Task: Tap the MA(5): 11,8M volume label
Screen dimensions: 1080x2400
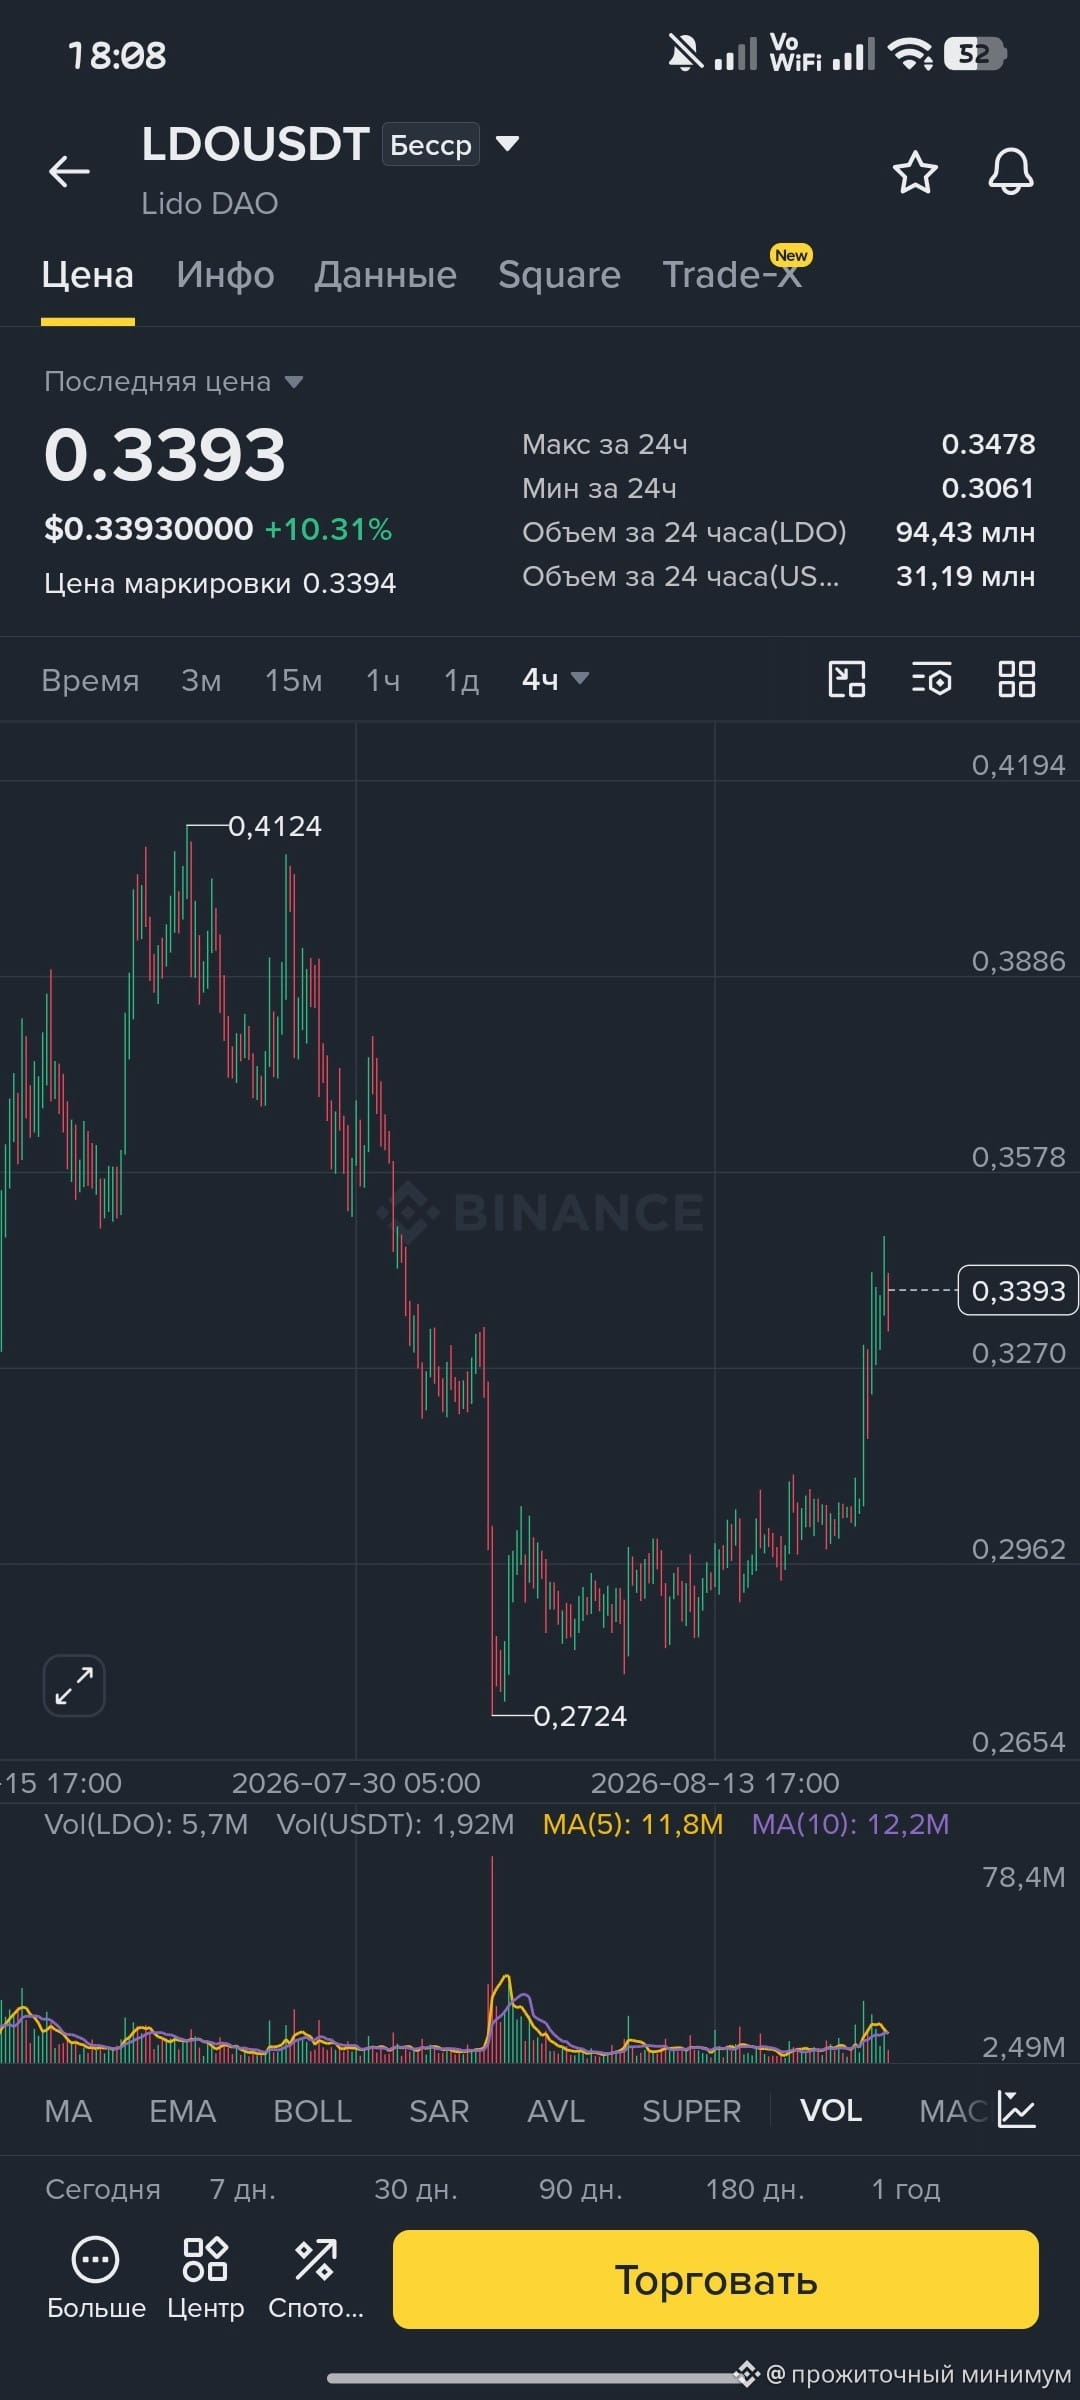Action: [633, 1824]
